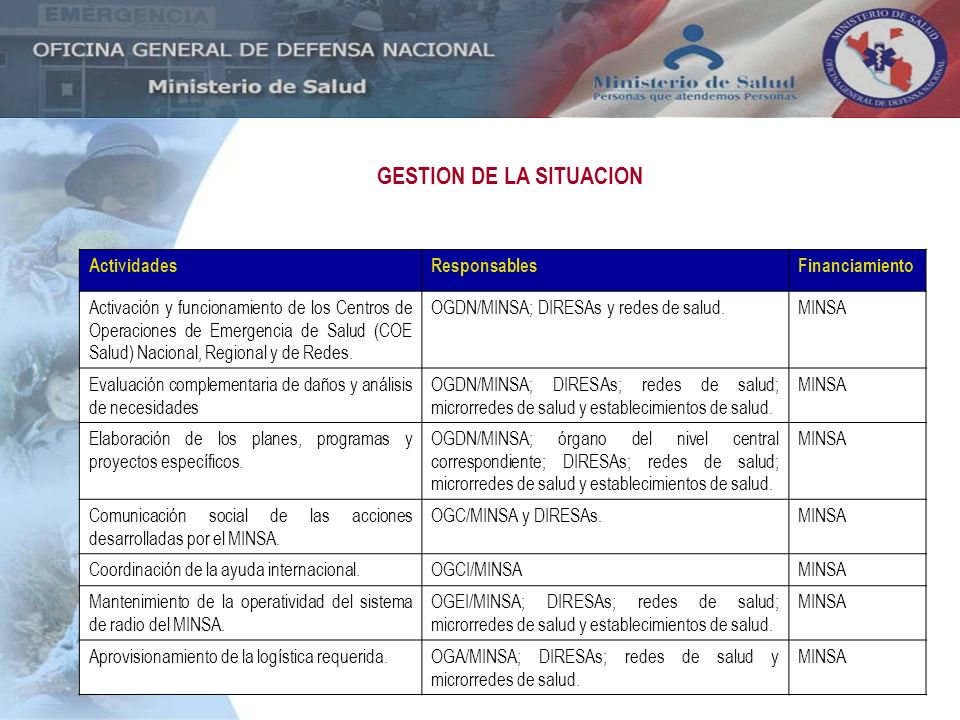Click cell 'Evaluación complementaria de daños y análisis de necesidades'
Viewport: 960px width, 720px height.
tap(250, 396)
